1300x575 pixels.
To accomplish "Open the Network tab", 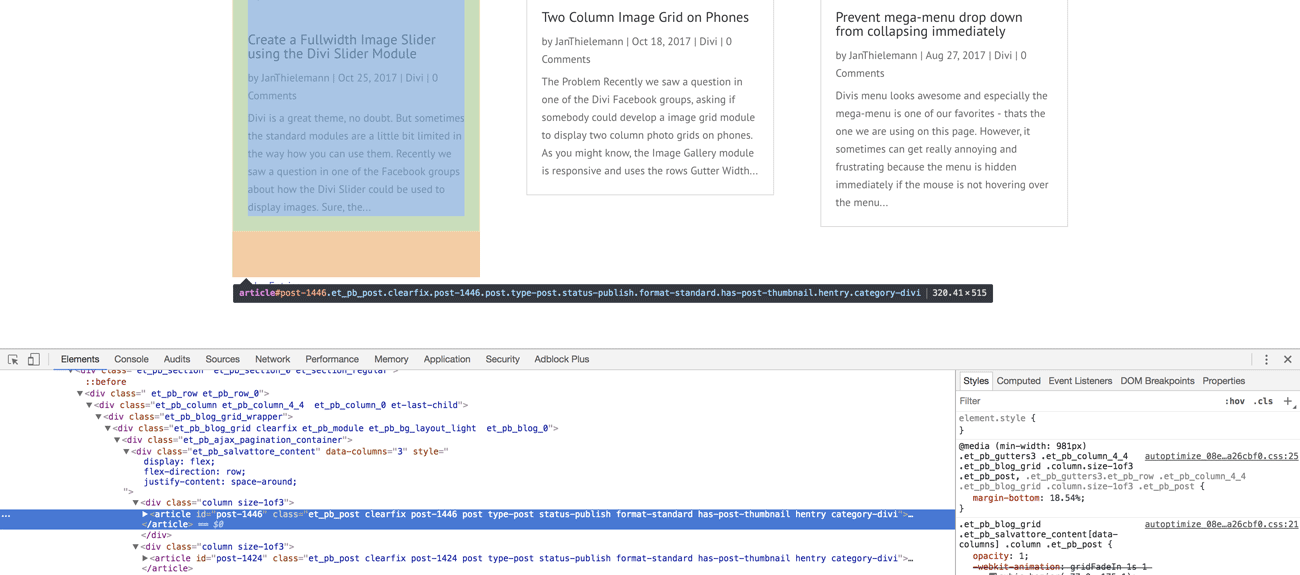I will tap(272, 360).
